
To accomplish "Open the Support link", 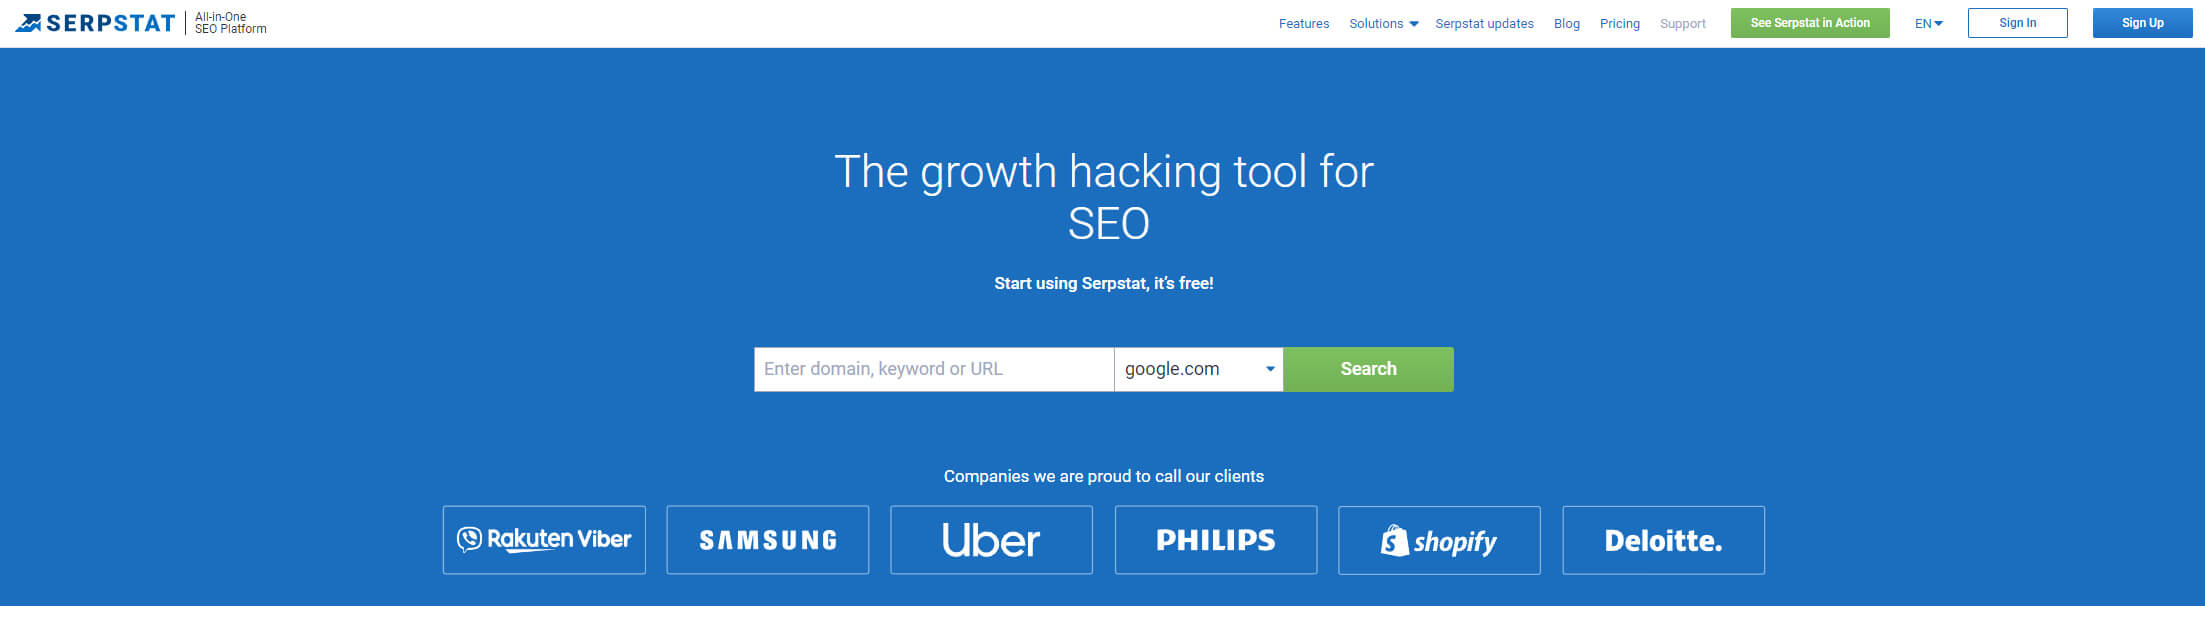I will (1682, 23).
